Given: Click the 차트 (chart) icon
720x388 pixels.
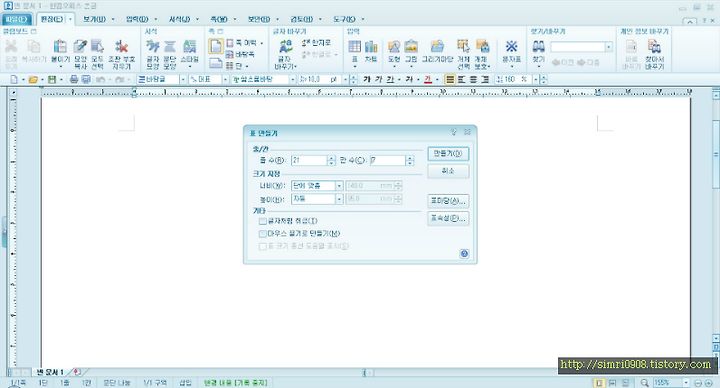Looking at the screenshot, I should tap(371, 46).
